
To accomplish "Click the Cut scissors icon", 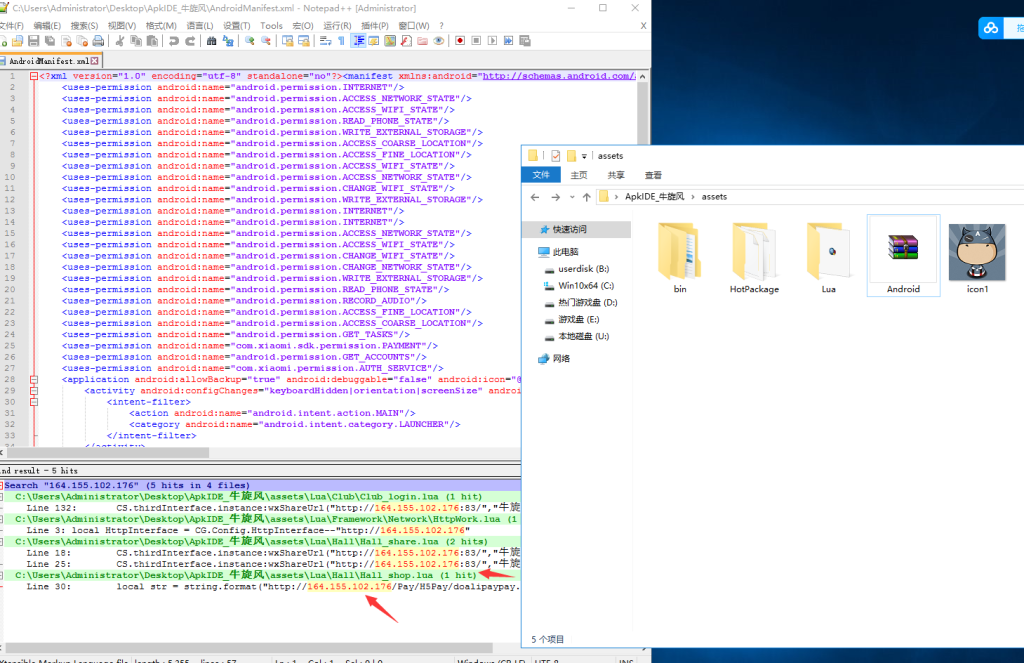I will point(120,41).
